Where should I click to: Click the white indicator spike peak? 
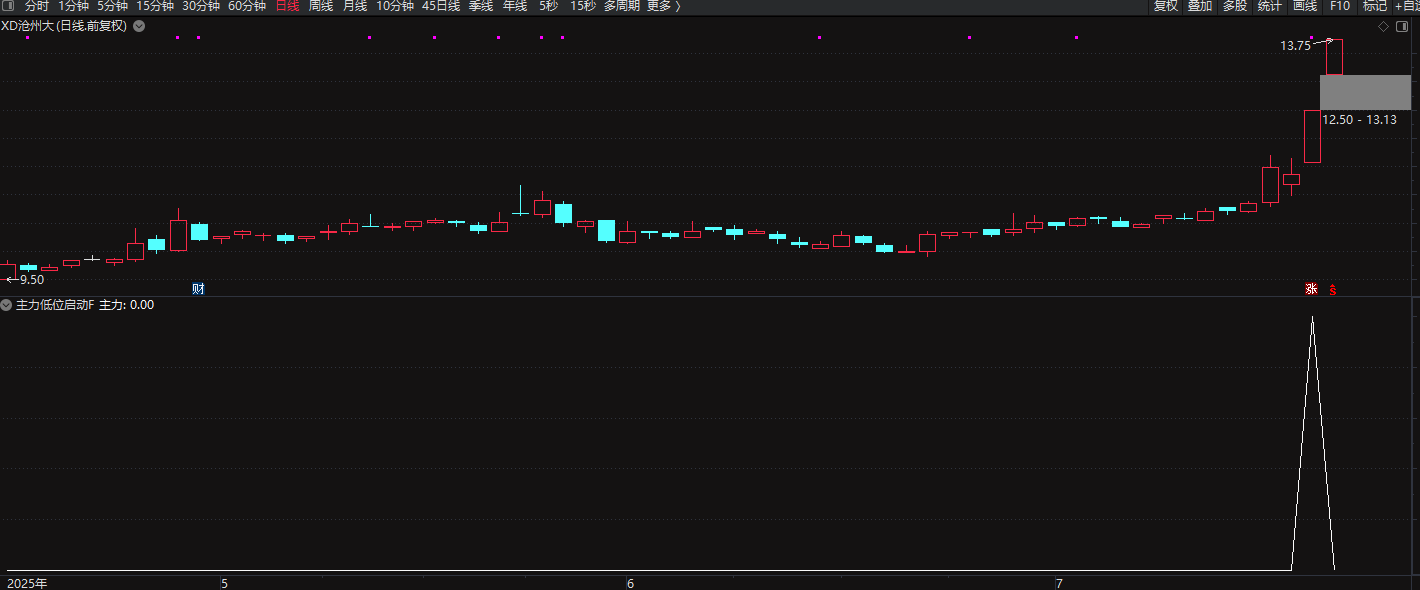(1312, 318)
